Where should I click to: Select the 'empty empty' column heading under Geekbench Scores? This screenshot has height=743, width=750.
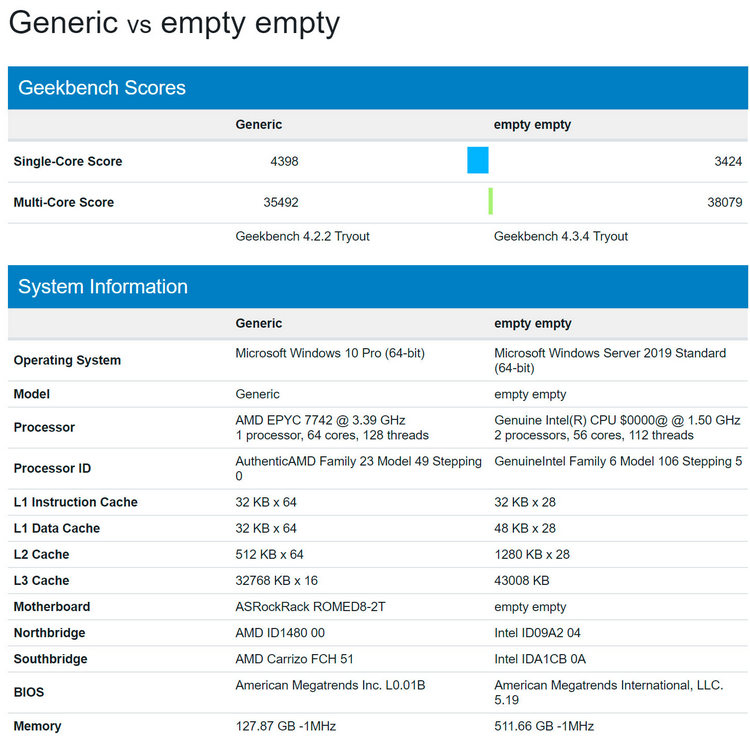532,124
